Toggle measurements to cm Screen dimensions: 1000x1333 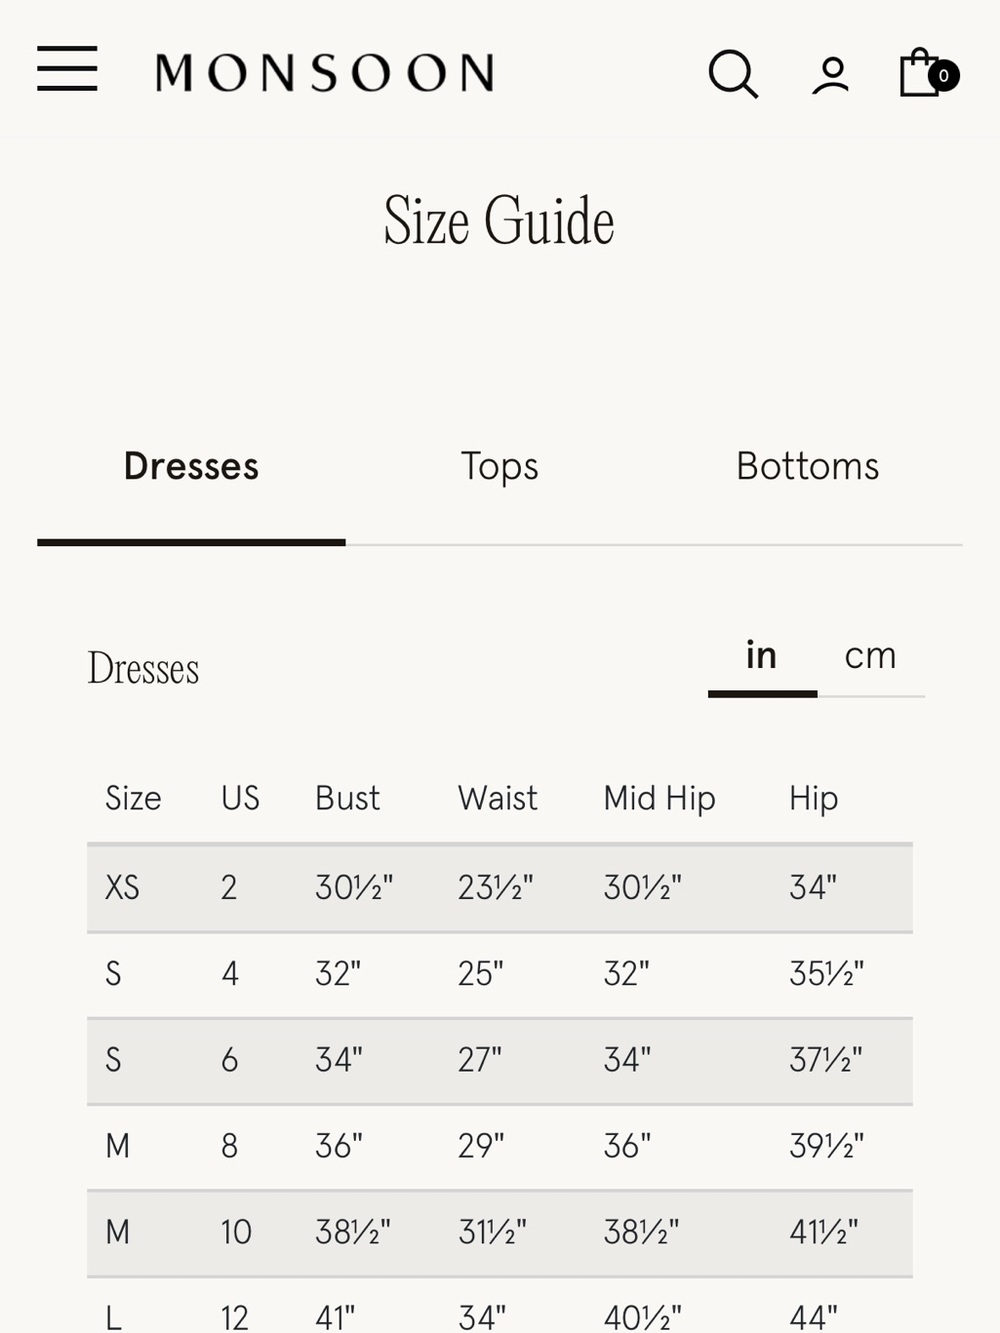point(870,656)
